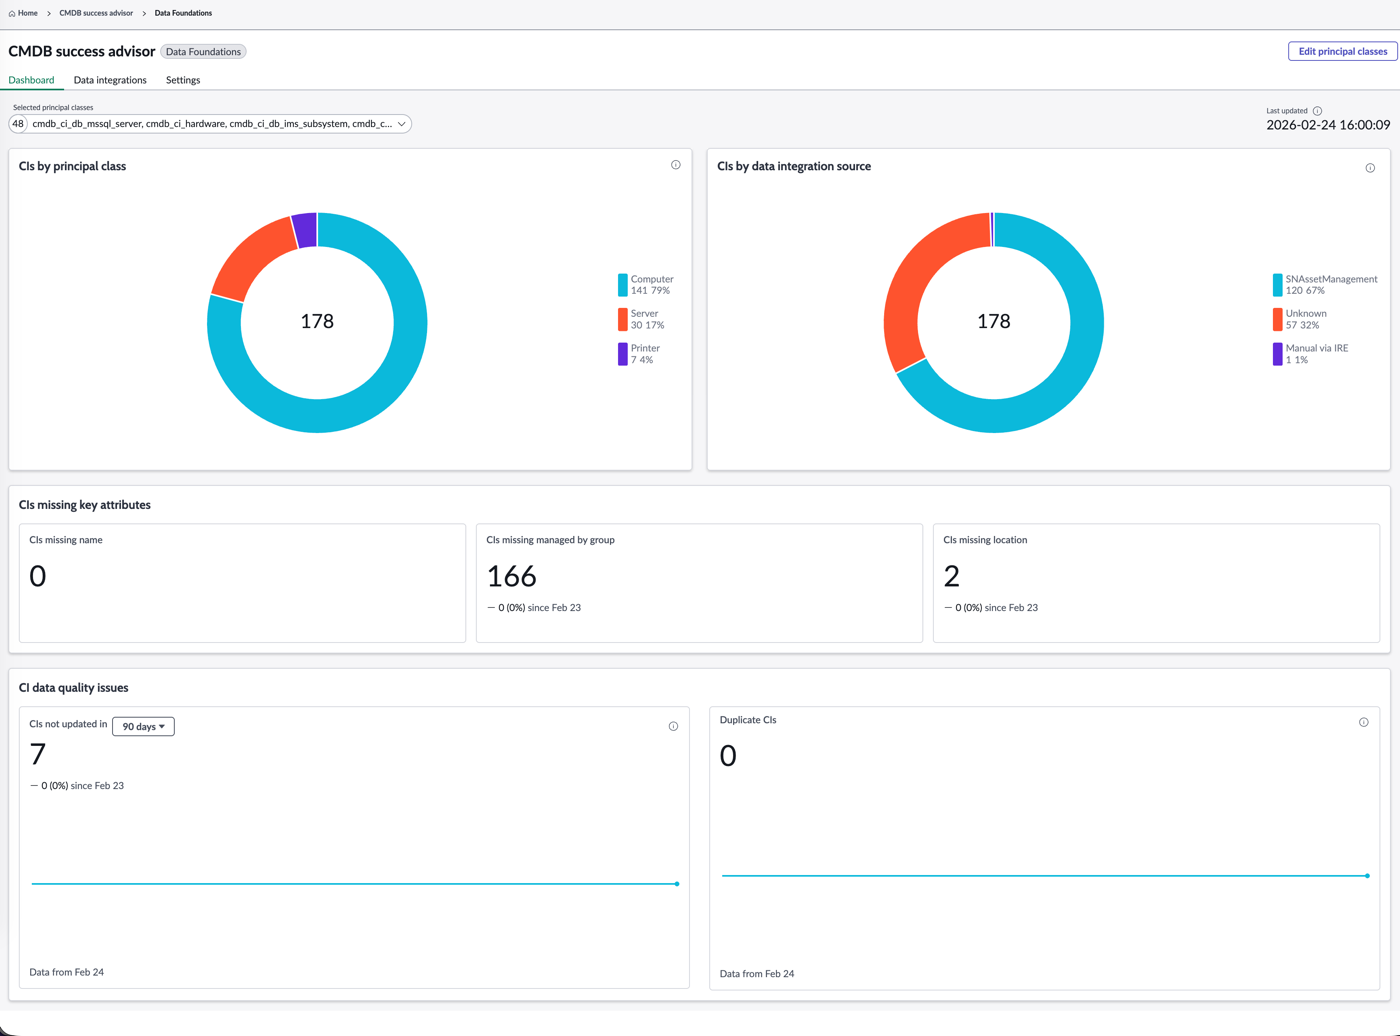Click the CIs missing location value 2
This screenshot has width=1400, height=1036.
[x=952, y=576]
